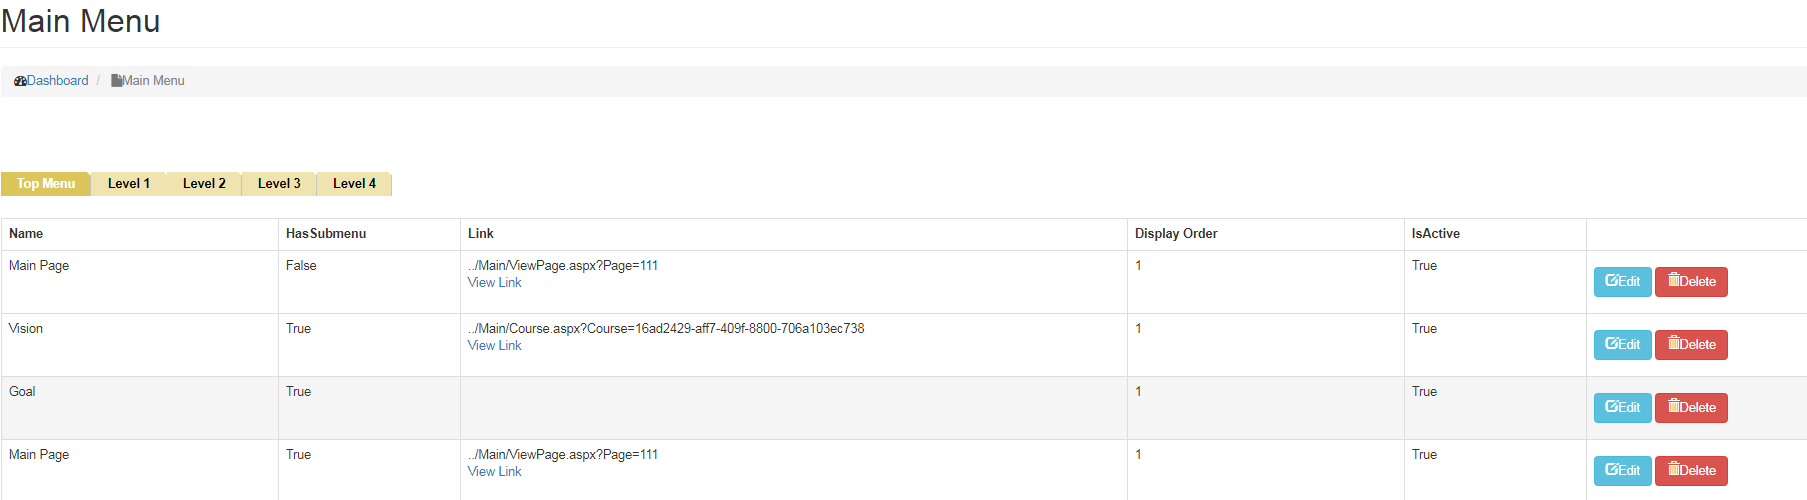The image size is (1807, 500).
Task: Open the Level 1 tab
Action: coord(129,184)
